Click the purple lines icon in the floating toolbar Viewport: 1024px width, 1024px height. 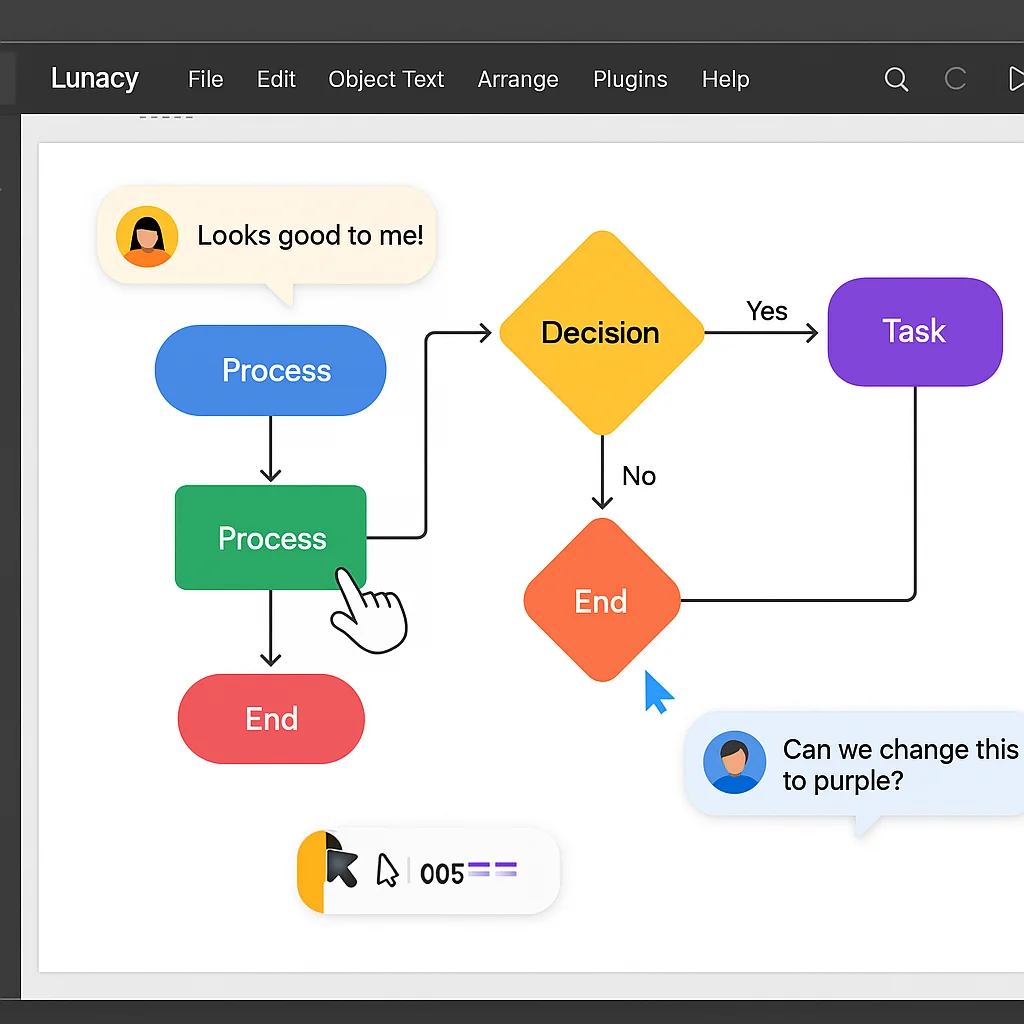(492, 870)
